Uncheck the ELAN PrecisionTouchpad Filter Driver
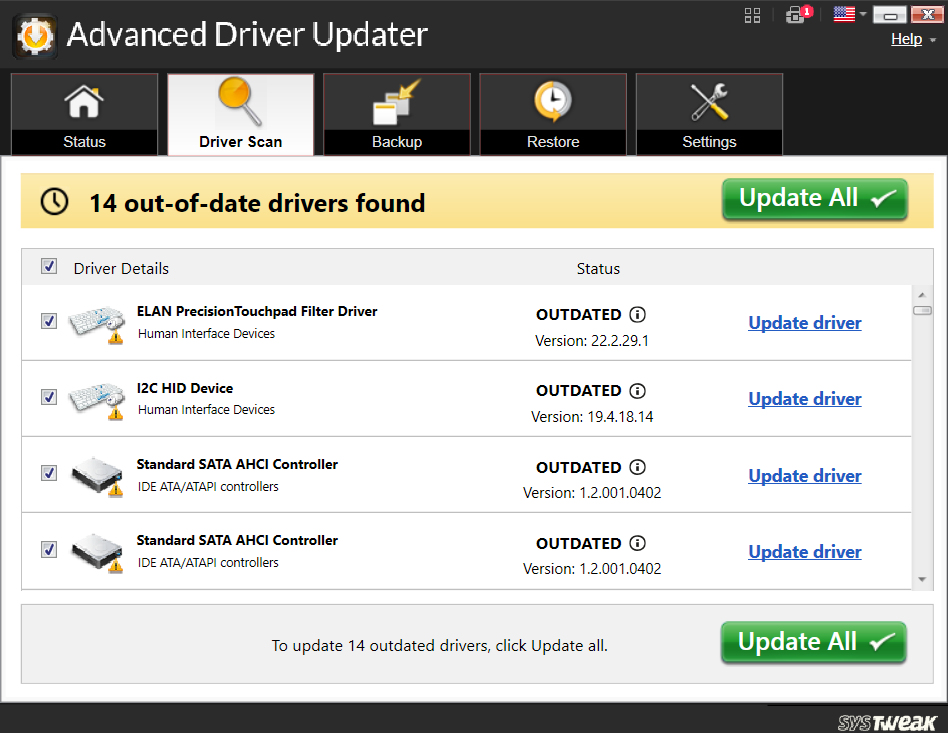The image size is (948, 733). [49, 321]
